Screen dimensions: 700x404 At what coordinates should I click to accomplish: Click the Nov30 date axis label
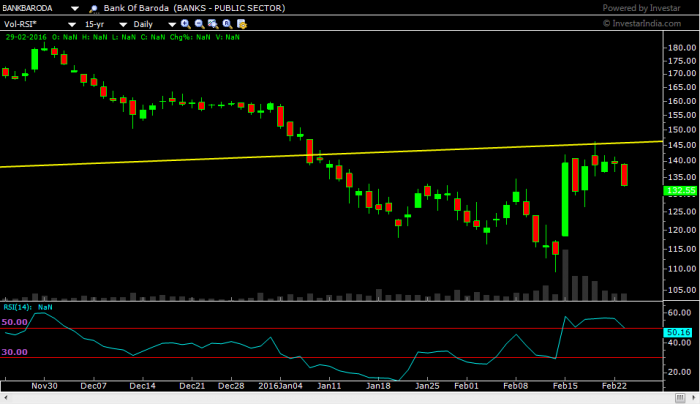[44, 386]
